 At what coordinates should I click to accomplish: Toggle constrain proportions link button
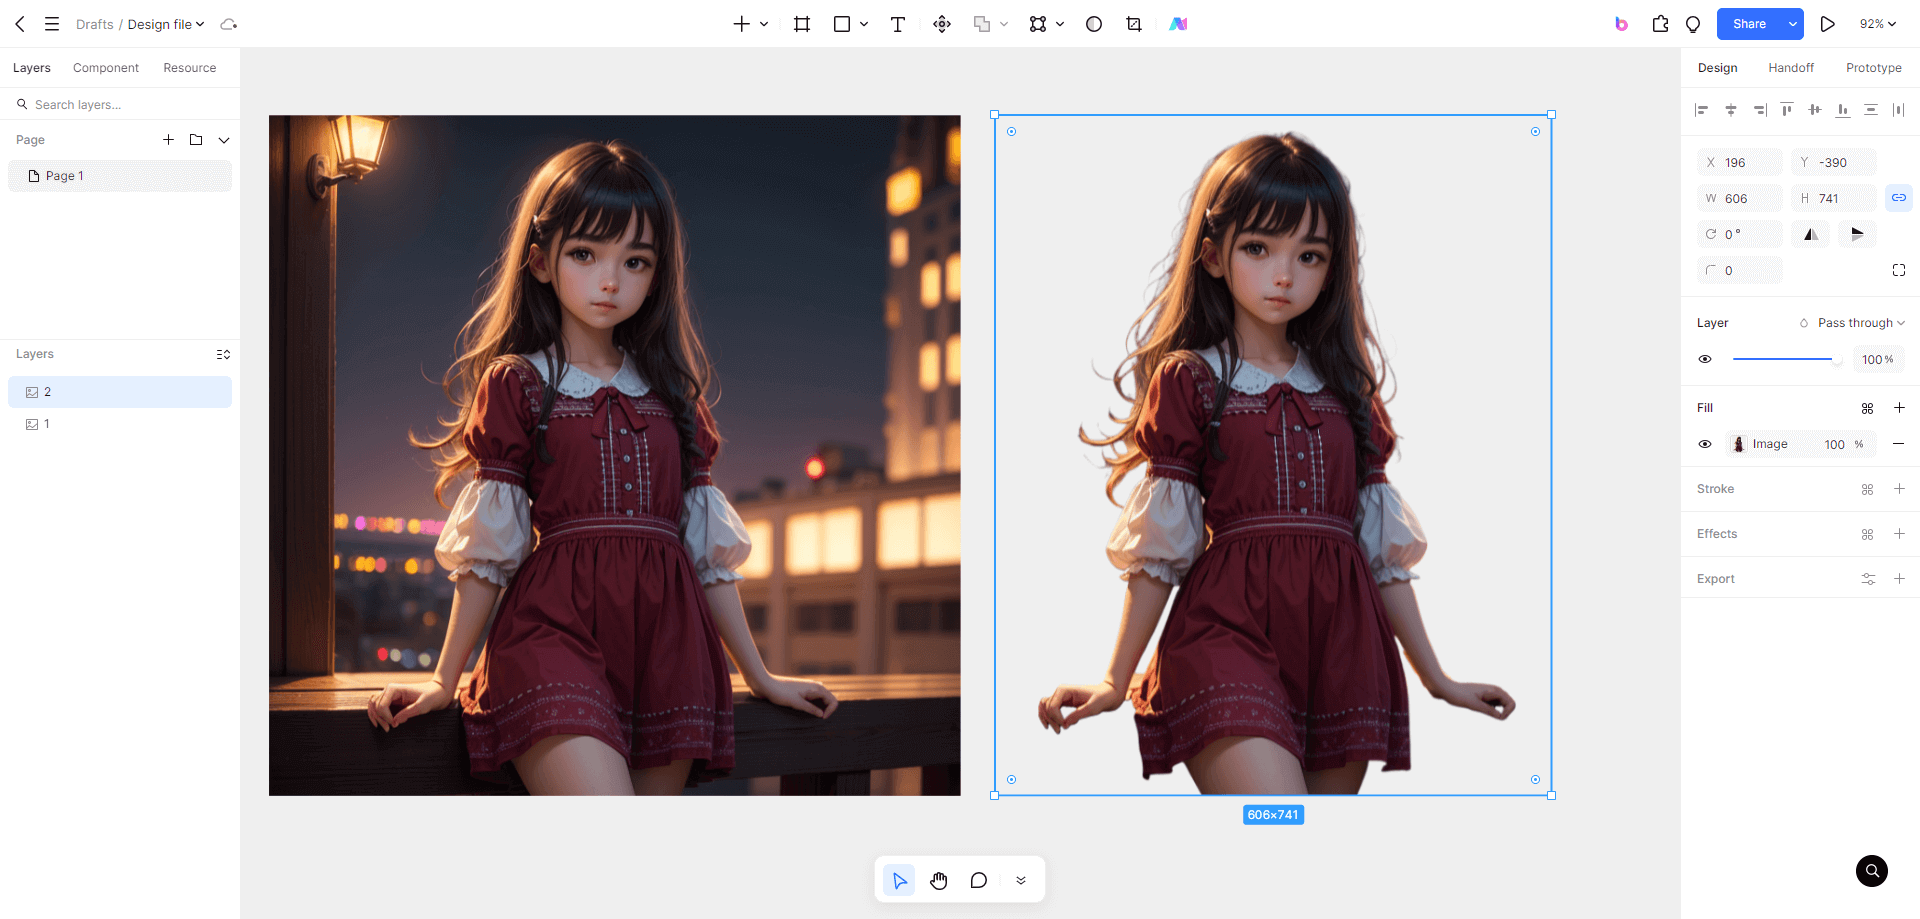point(1898,198)
